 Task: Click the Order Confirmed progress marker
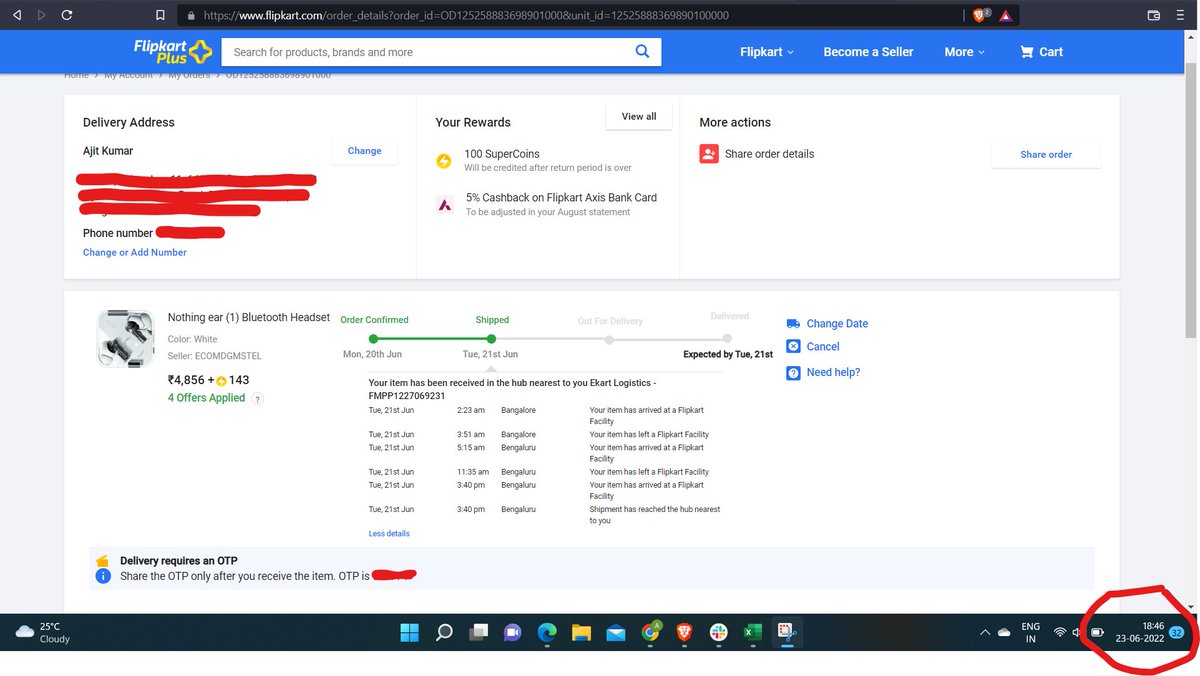point(375,339)
